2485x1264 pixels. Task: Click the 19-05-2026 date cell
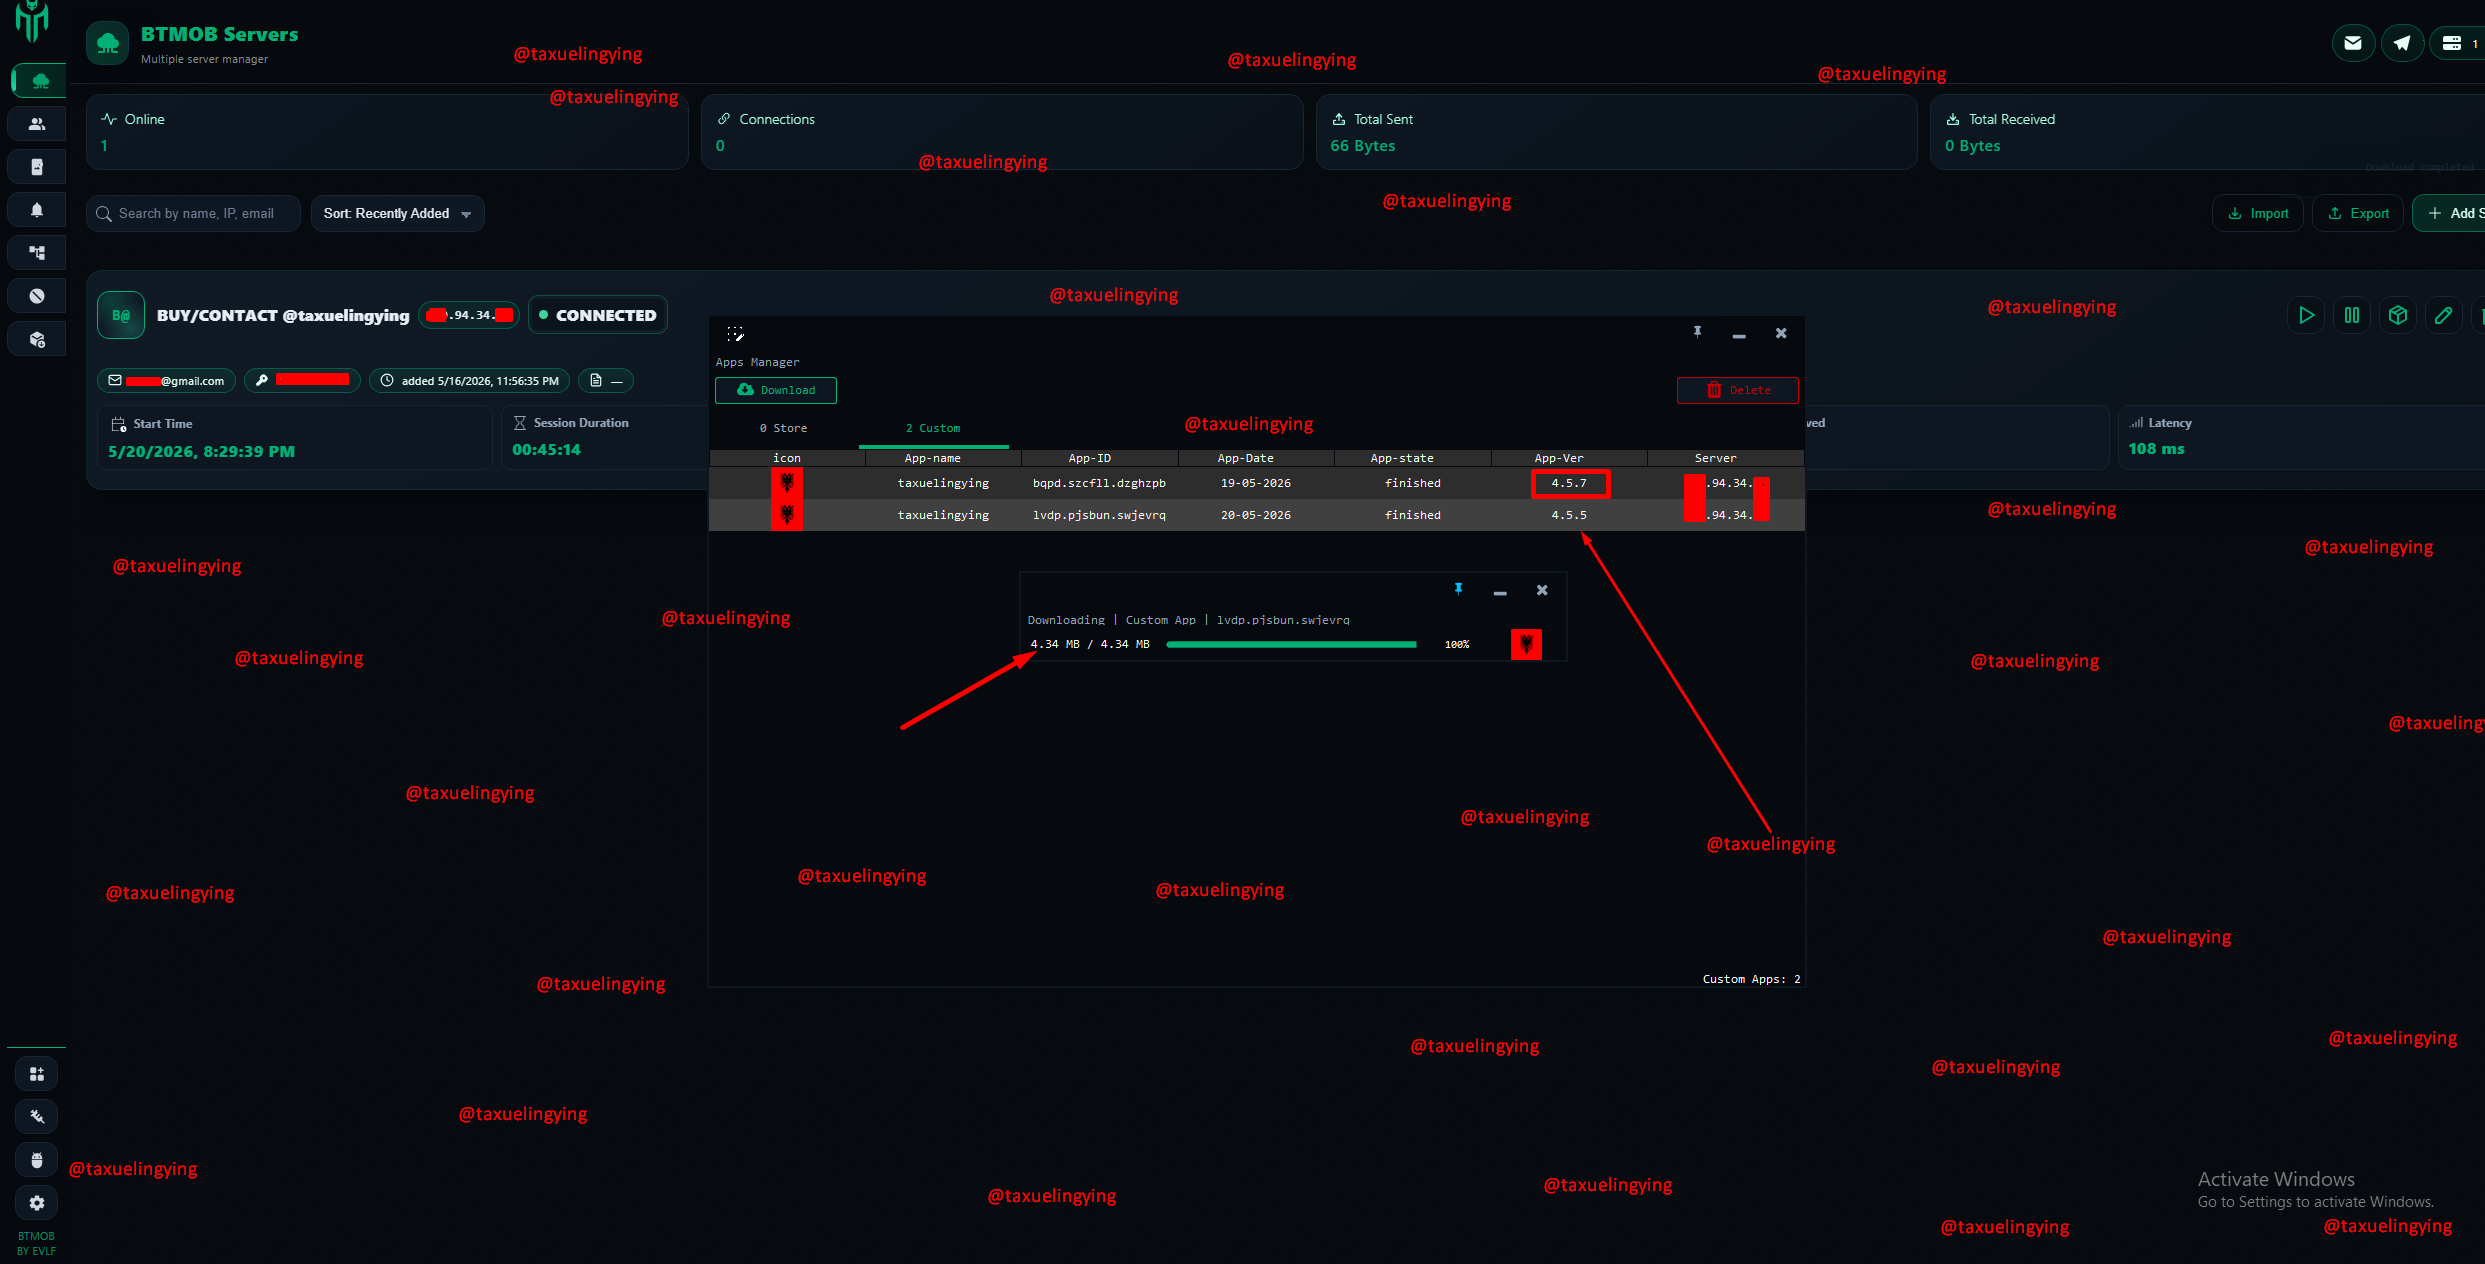click(x=1256, y=483)
